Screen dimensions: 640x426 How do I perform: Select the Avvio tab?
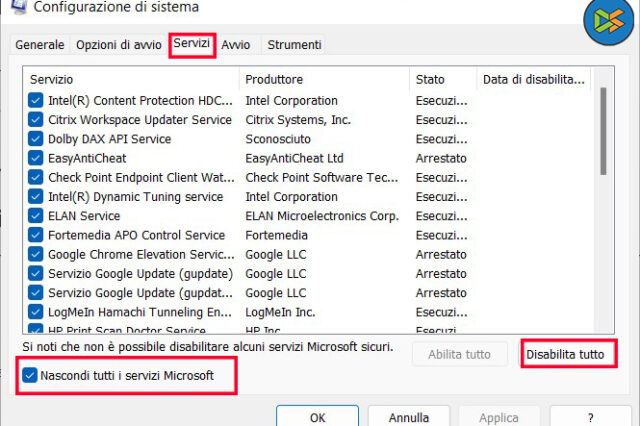pos(236,45)
